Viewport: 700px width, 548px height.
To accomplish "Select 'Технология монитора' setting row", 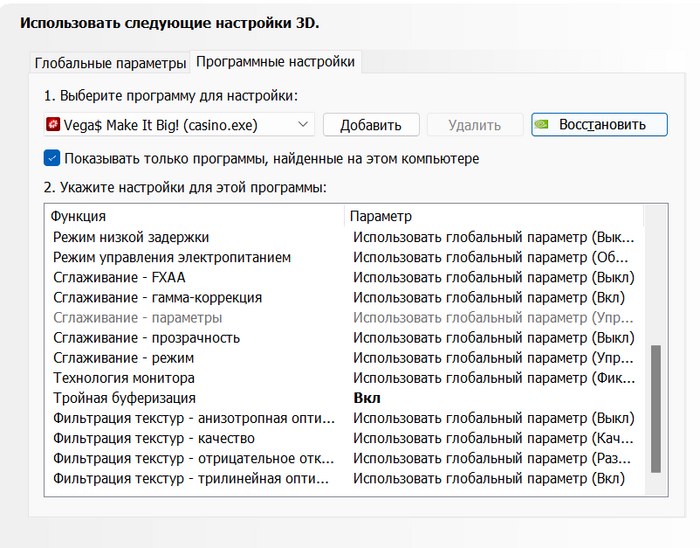I will [122, 378].
